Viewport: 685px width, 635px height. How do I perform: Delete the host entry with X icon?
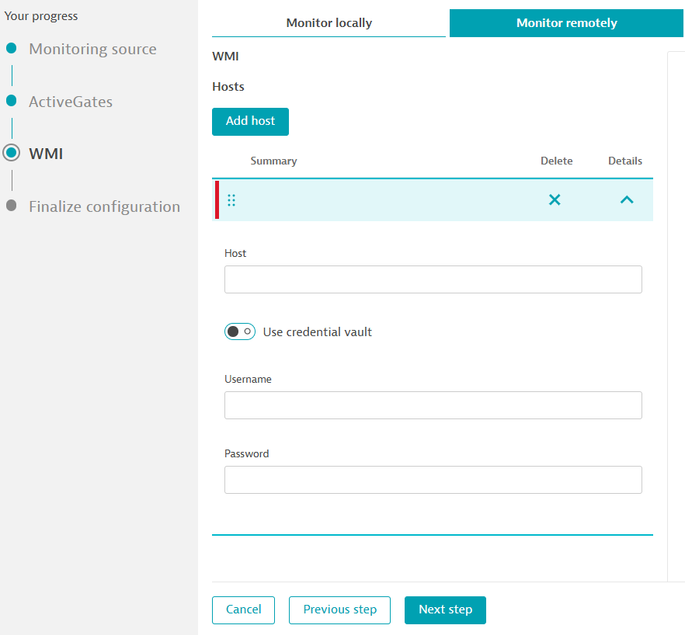pyautogui.click(x=554, y=200)
